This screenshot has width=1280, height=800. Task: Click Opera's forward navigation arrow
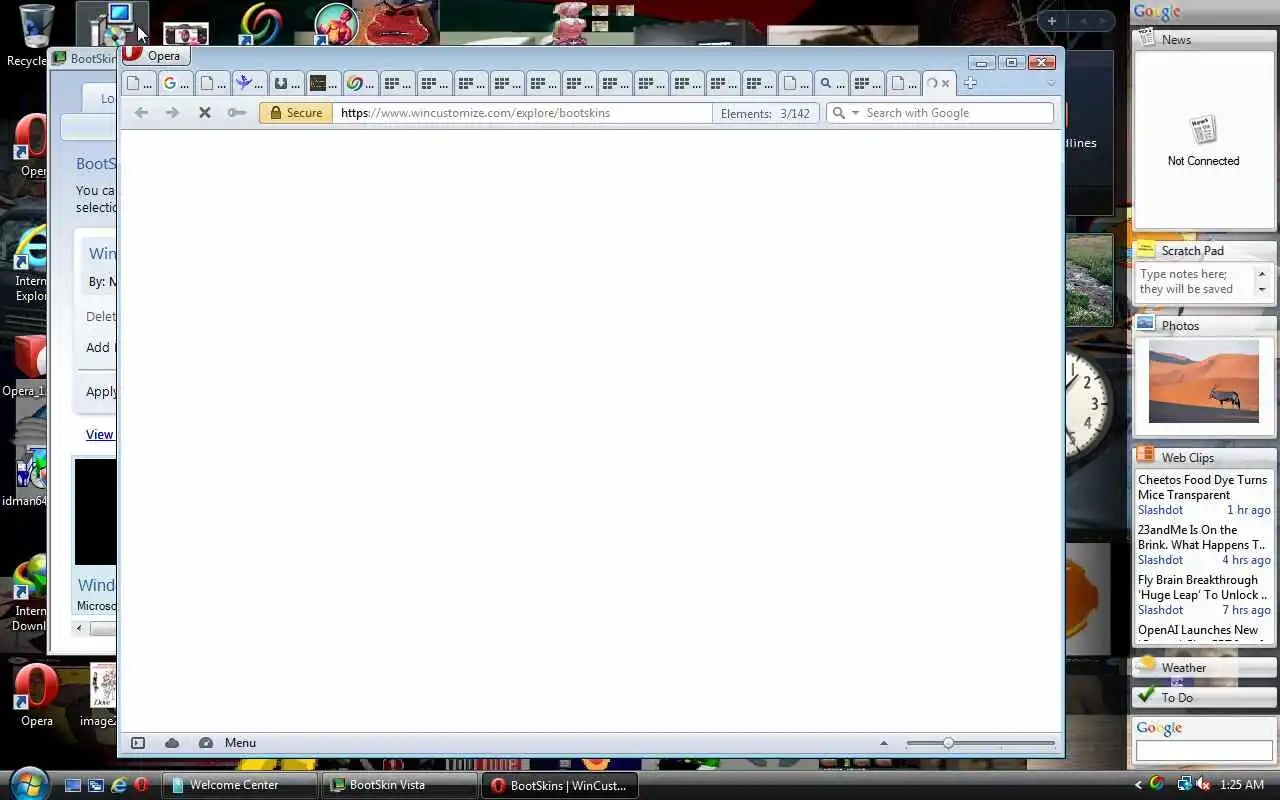point(172,113)
